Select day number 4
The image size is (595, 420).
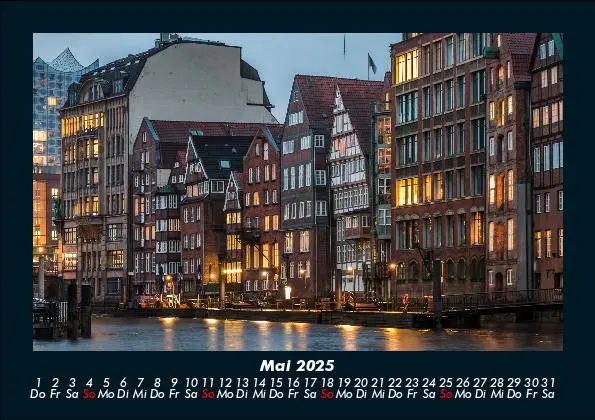pyautogui.click(x=89, y=382)
